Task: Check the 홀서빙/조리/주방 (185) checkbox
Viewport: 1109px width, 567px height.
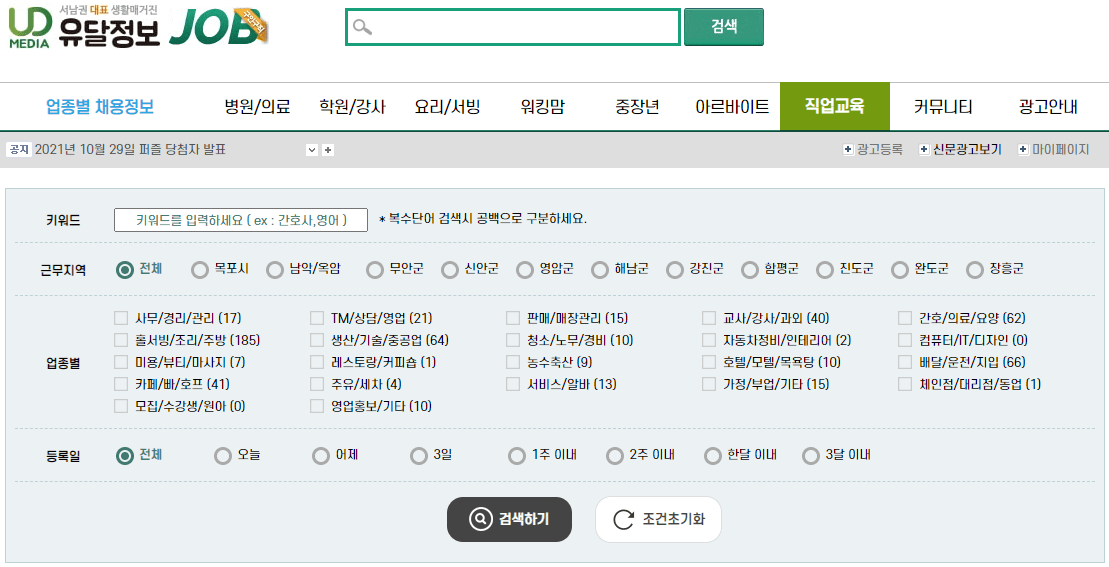Action: (x=121, y=340)
